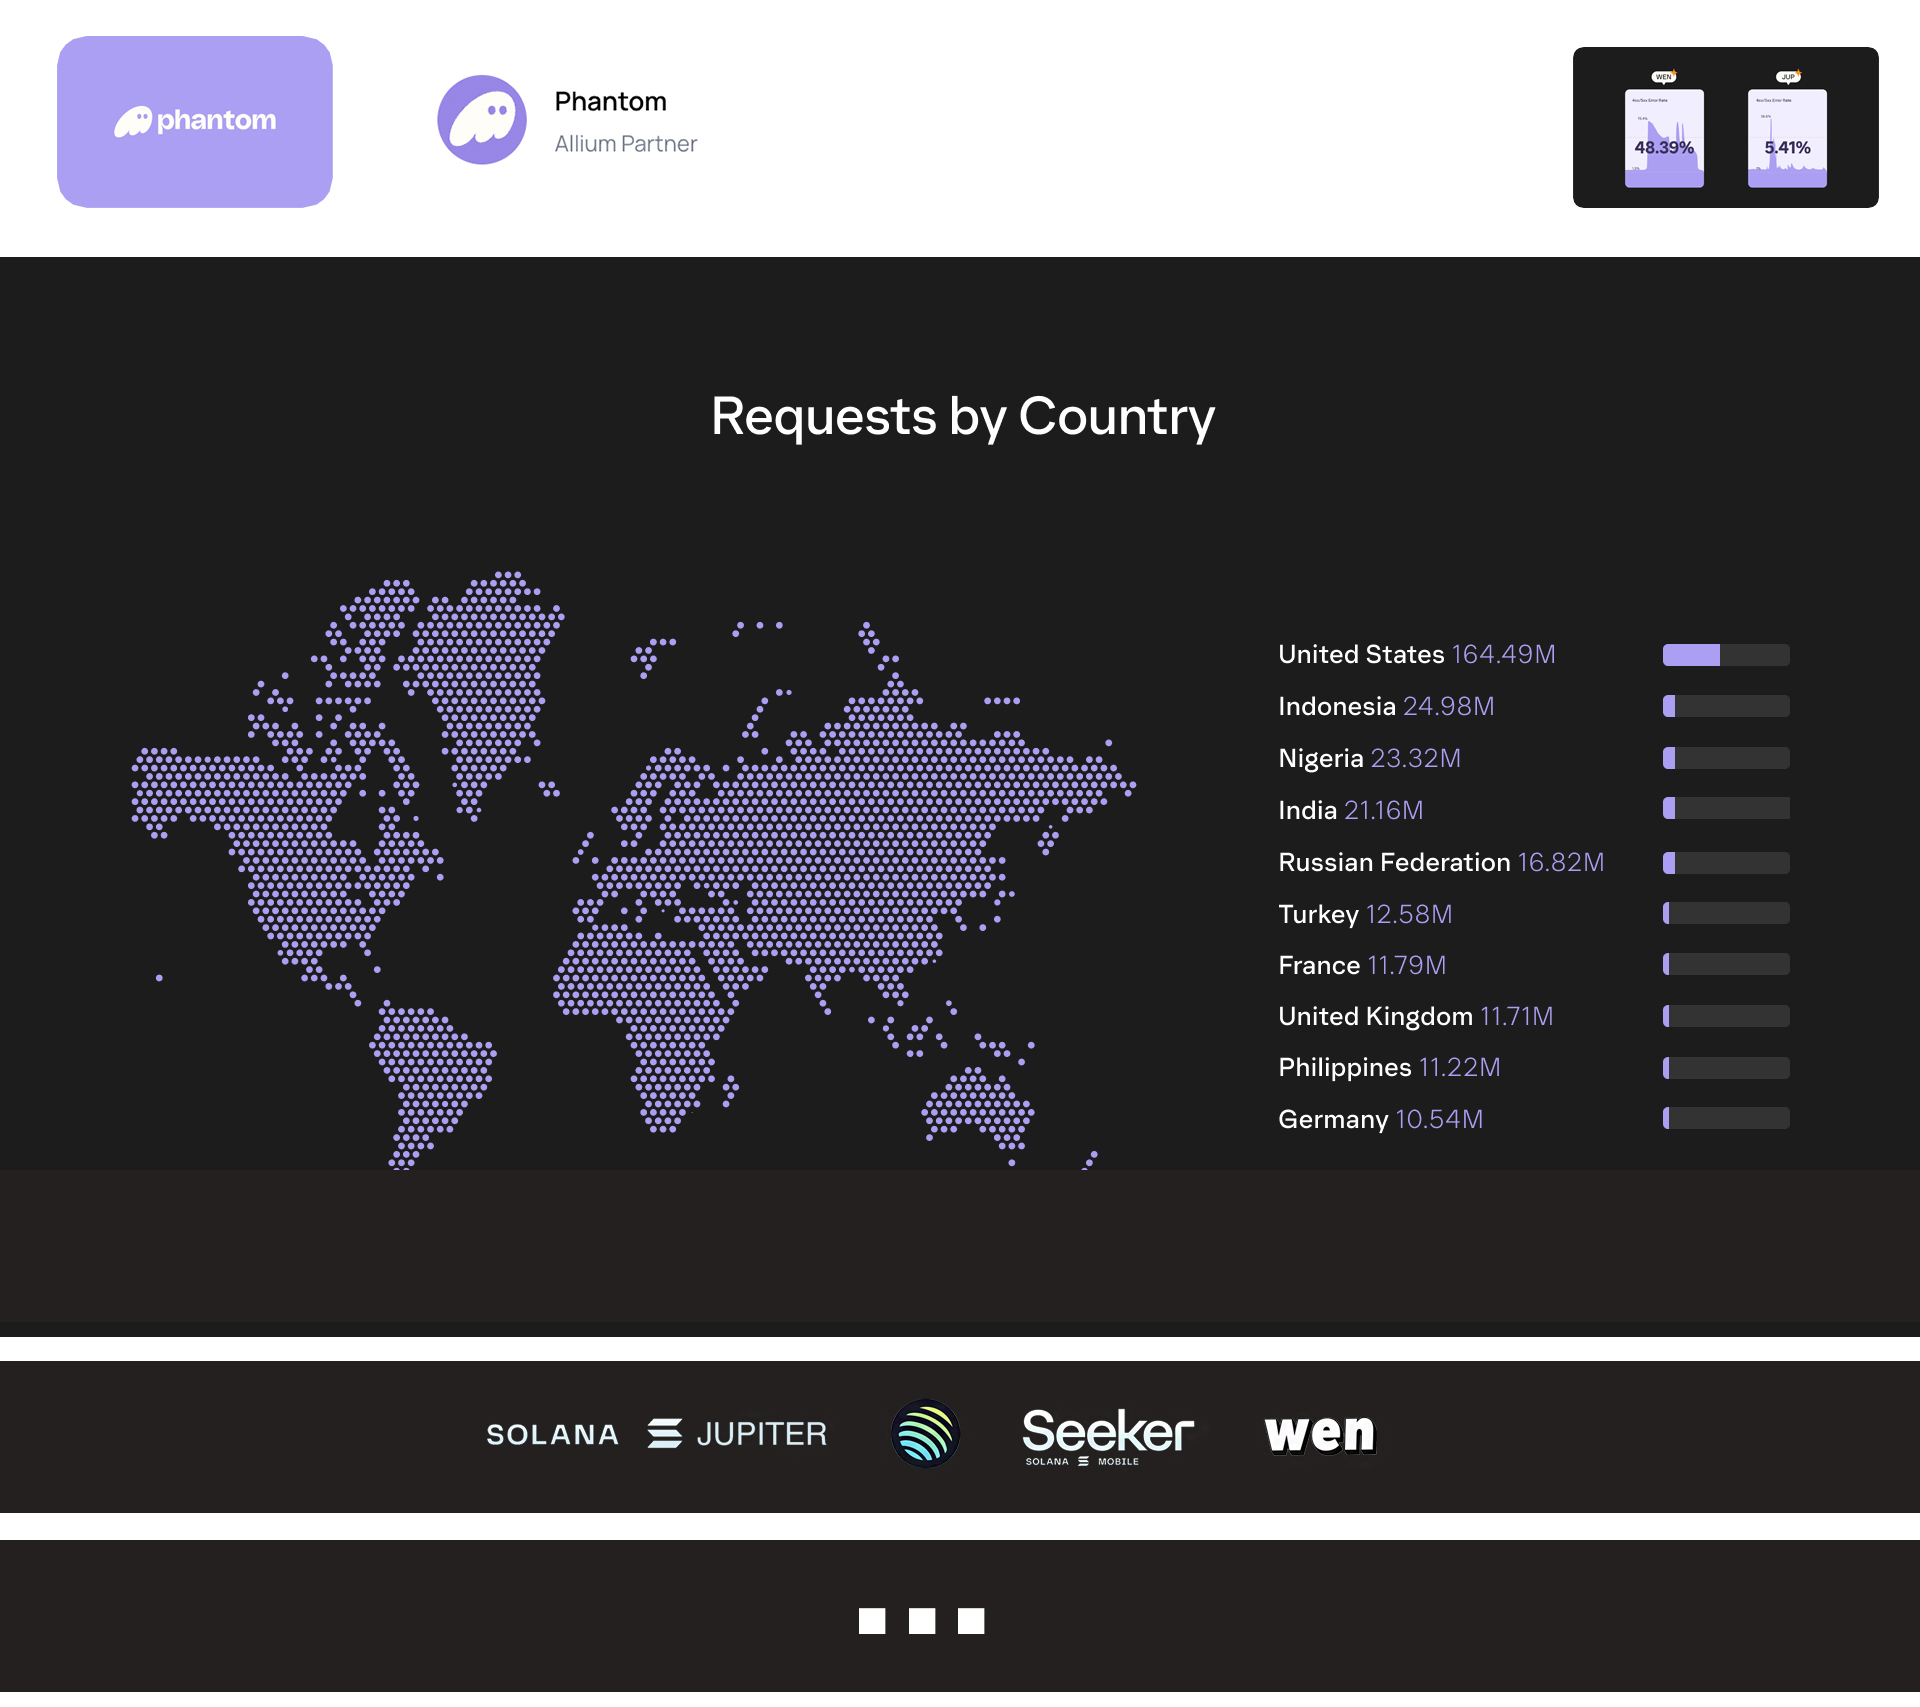Image resolution: width=1920 pixels, height=1707 pixels.
Task: Click the wen logo
Action: [1320, 1433]
